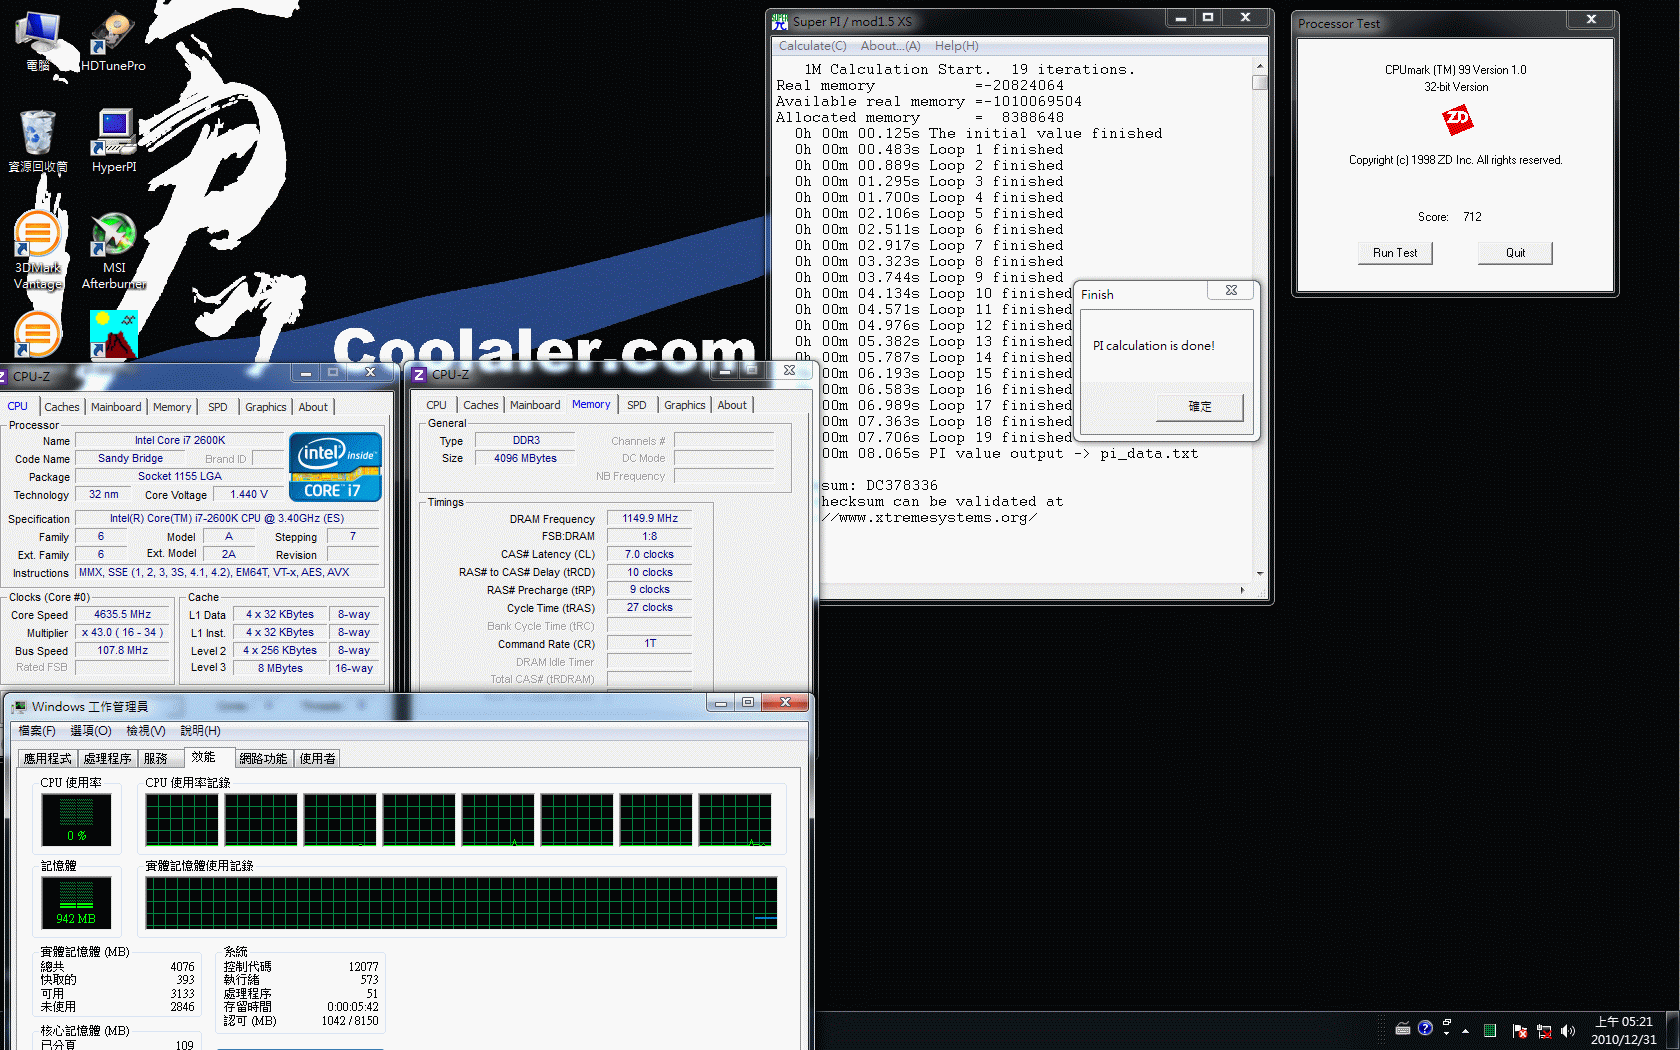Open the Recycle Bin desktop icon

coord(38,140)
